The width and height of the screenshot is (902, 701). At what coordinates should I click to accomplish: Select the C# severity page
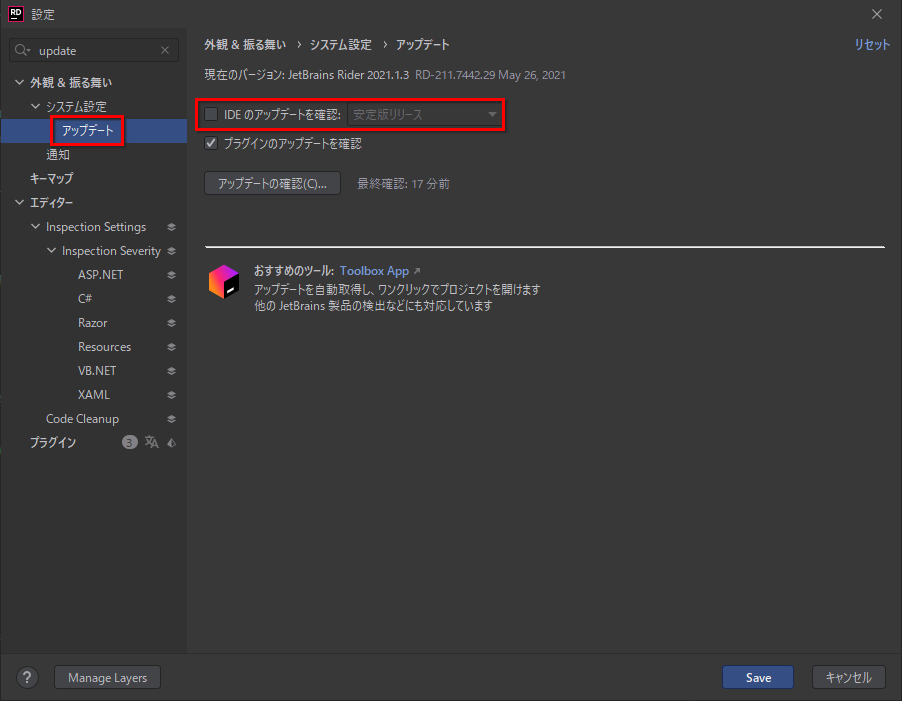[x=85, y=299]
